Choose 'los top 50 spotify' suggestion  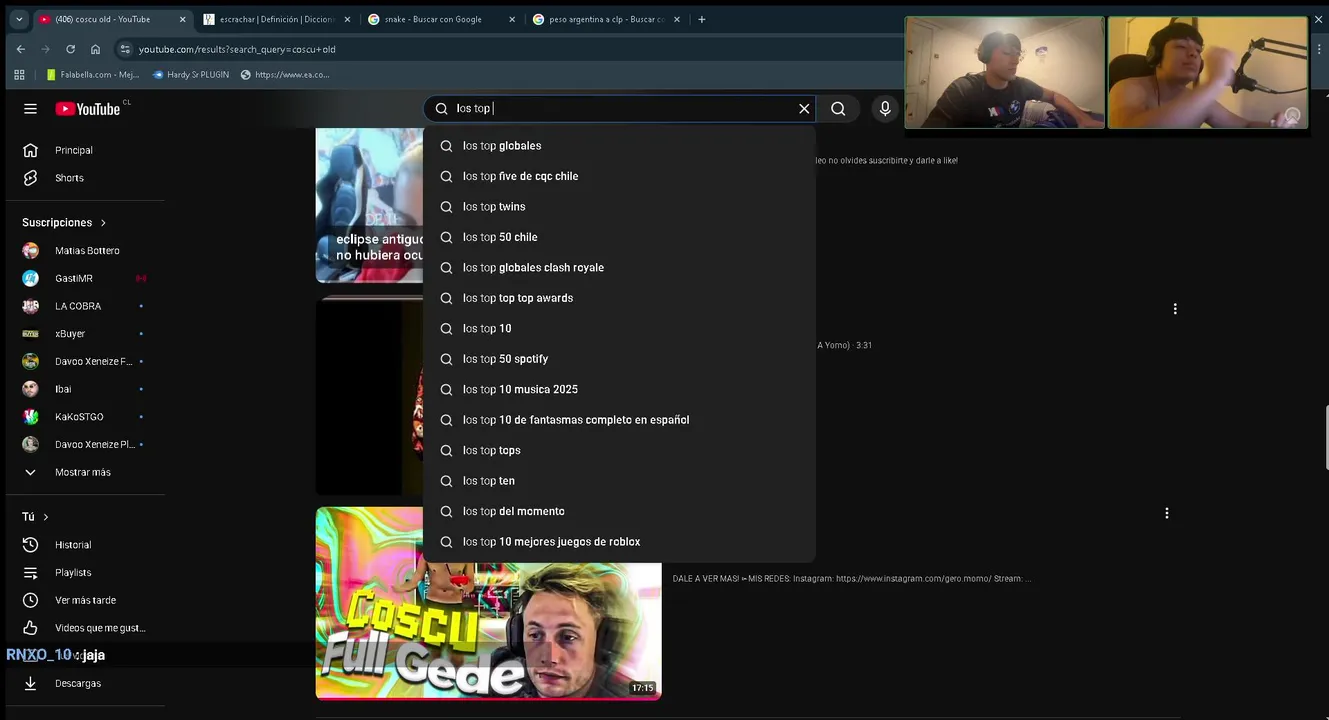[x=619, y=359]
